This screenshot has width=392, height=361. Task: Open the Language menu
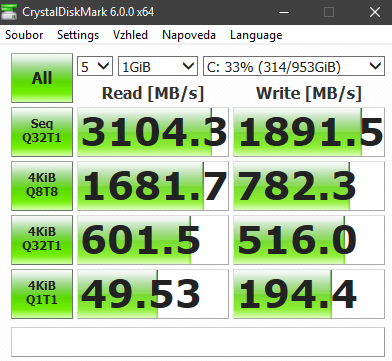256,35
